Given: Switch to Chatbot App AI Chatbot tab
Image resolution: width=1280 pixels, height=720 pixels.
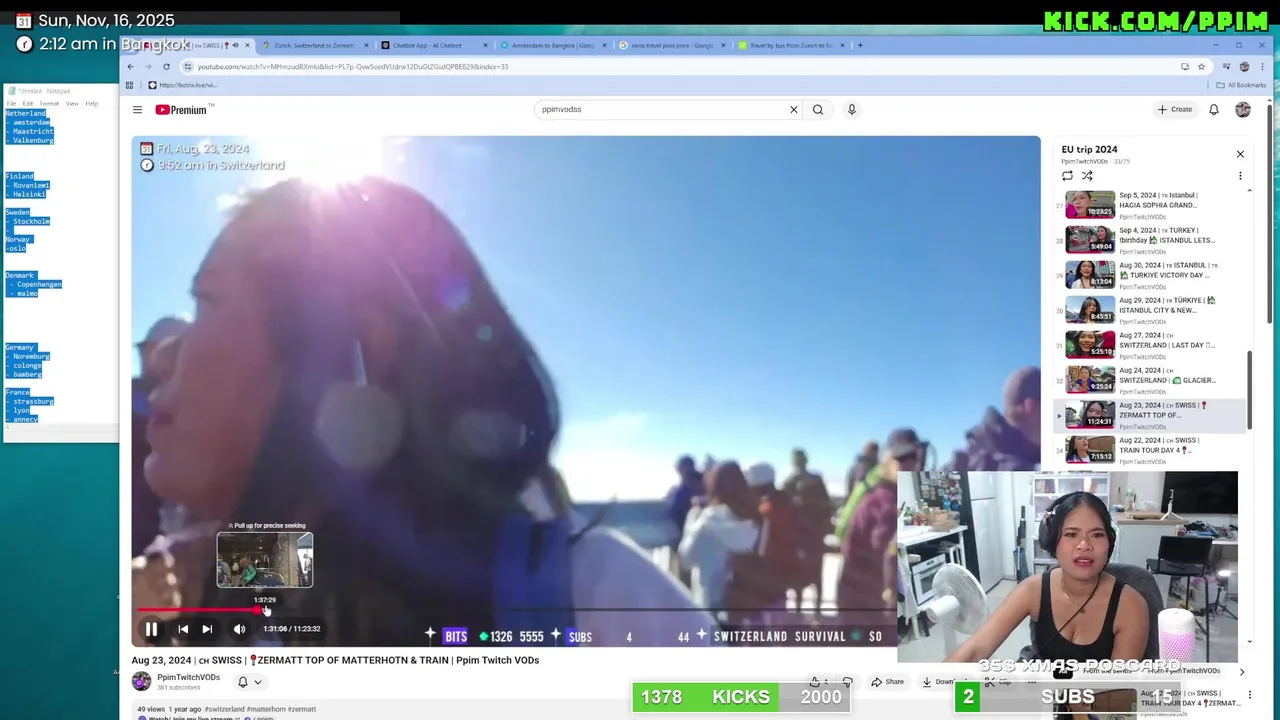Looking at the screenshot, I should point(434,45).
